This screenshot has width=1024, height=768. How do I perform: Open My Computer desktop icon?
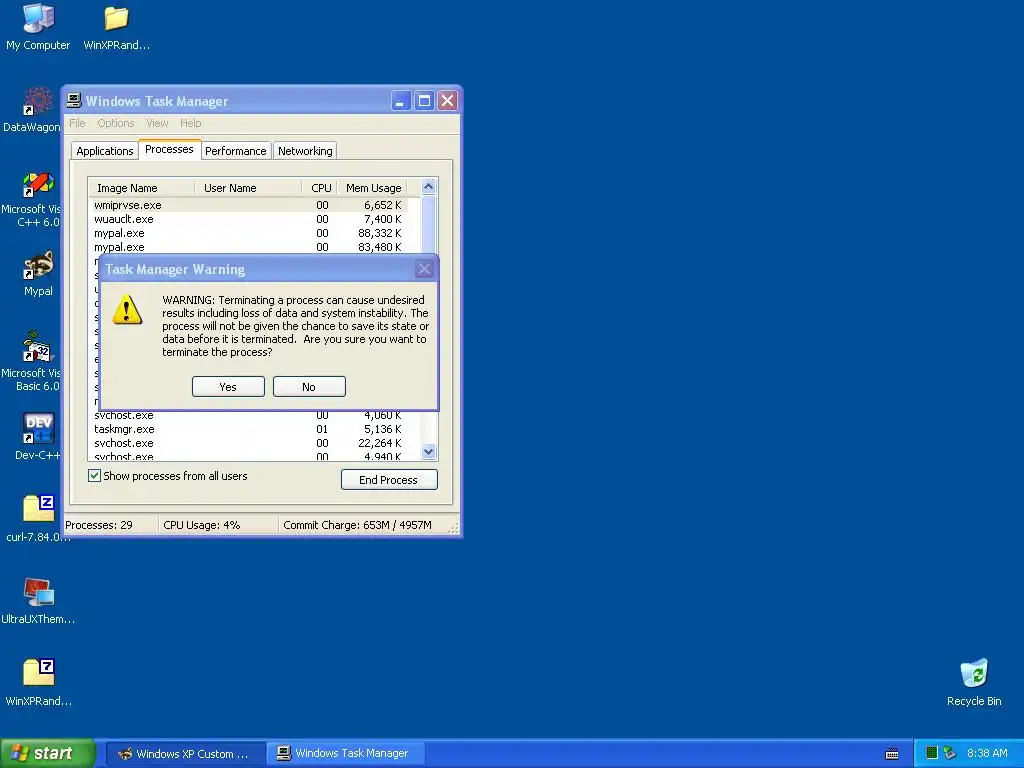click(38, 27)
